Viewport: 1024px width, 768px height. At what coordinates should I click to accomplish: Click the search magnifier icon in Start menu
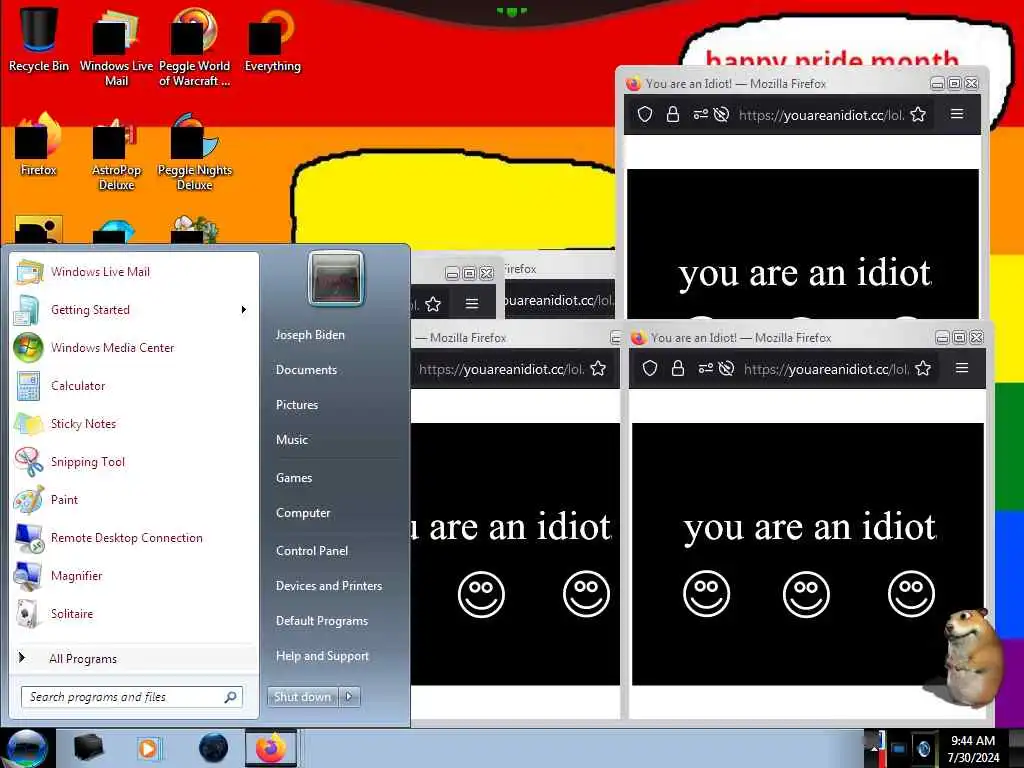[x=231, y=697]
